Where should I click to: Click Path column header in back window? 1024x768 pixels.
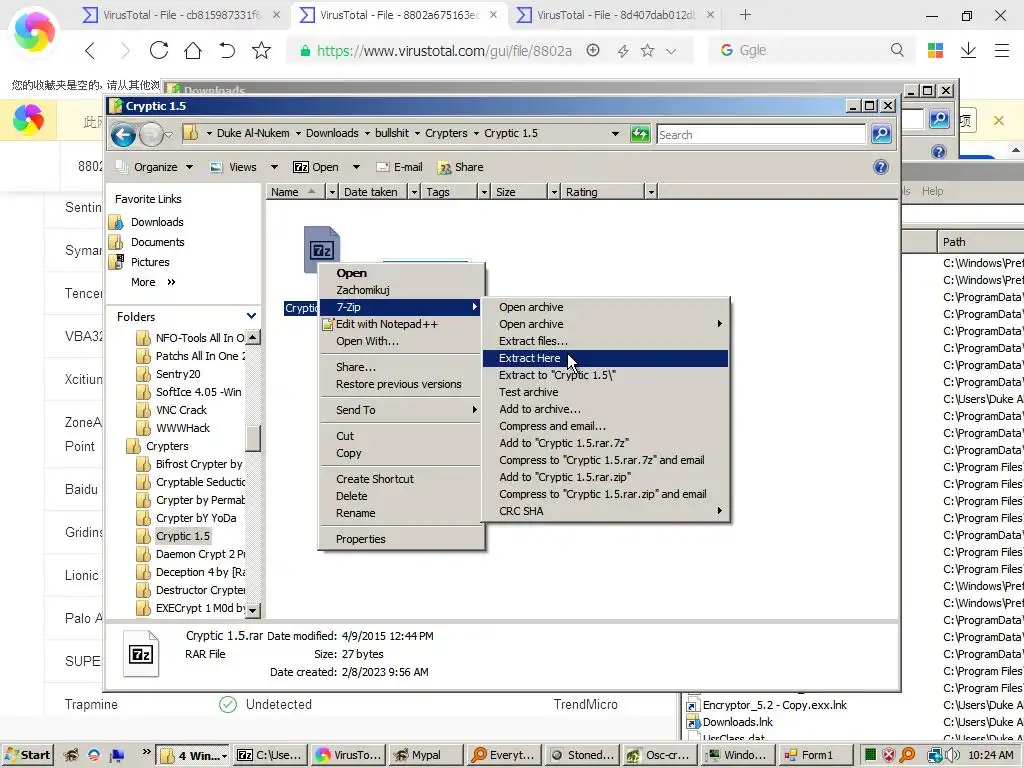(x=980, y=242)
